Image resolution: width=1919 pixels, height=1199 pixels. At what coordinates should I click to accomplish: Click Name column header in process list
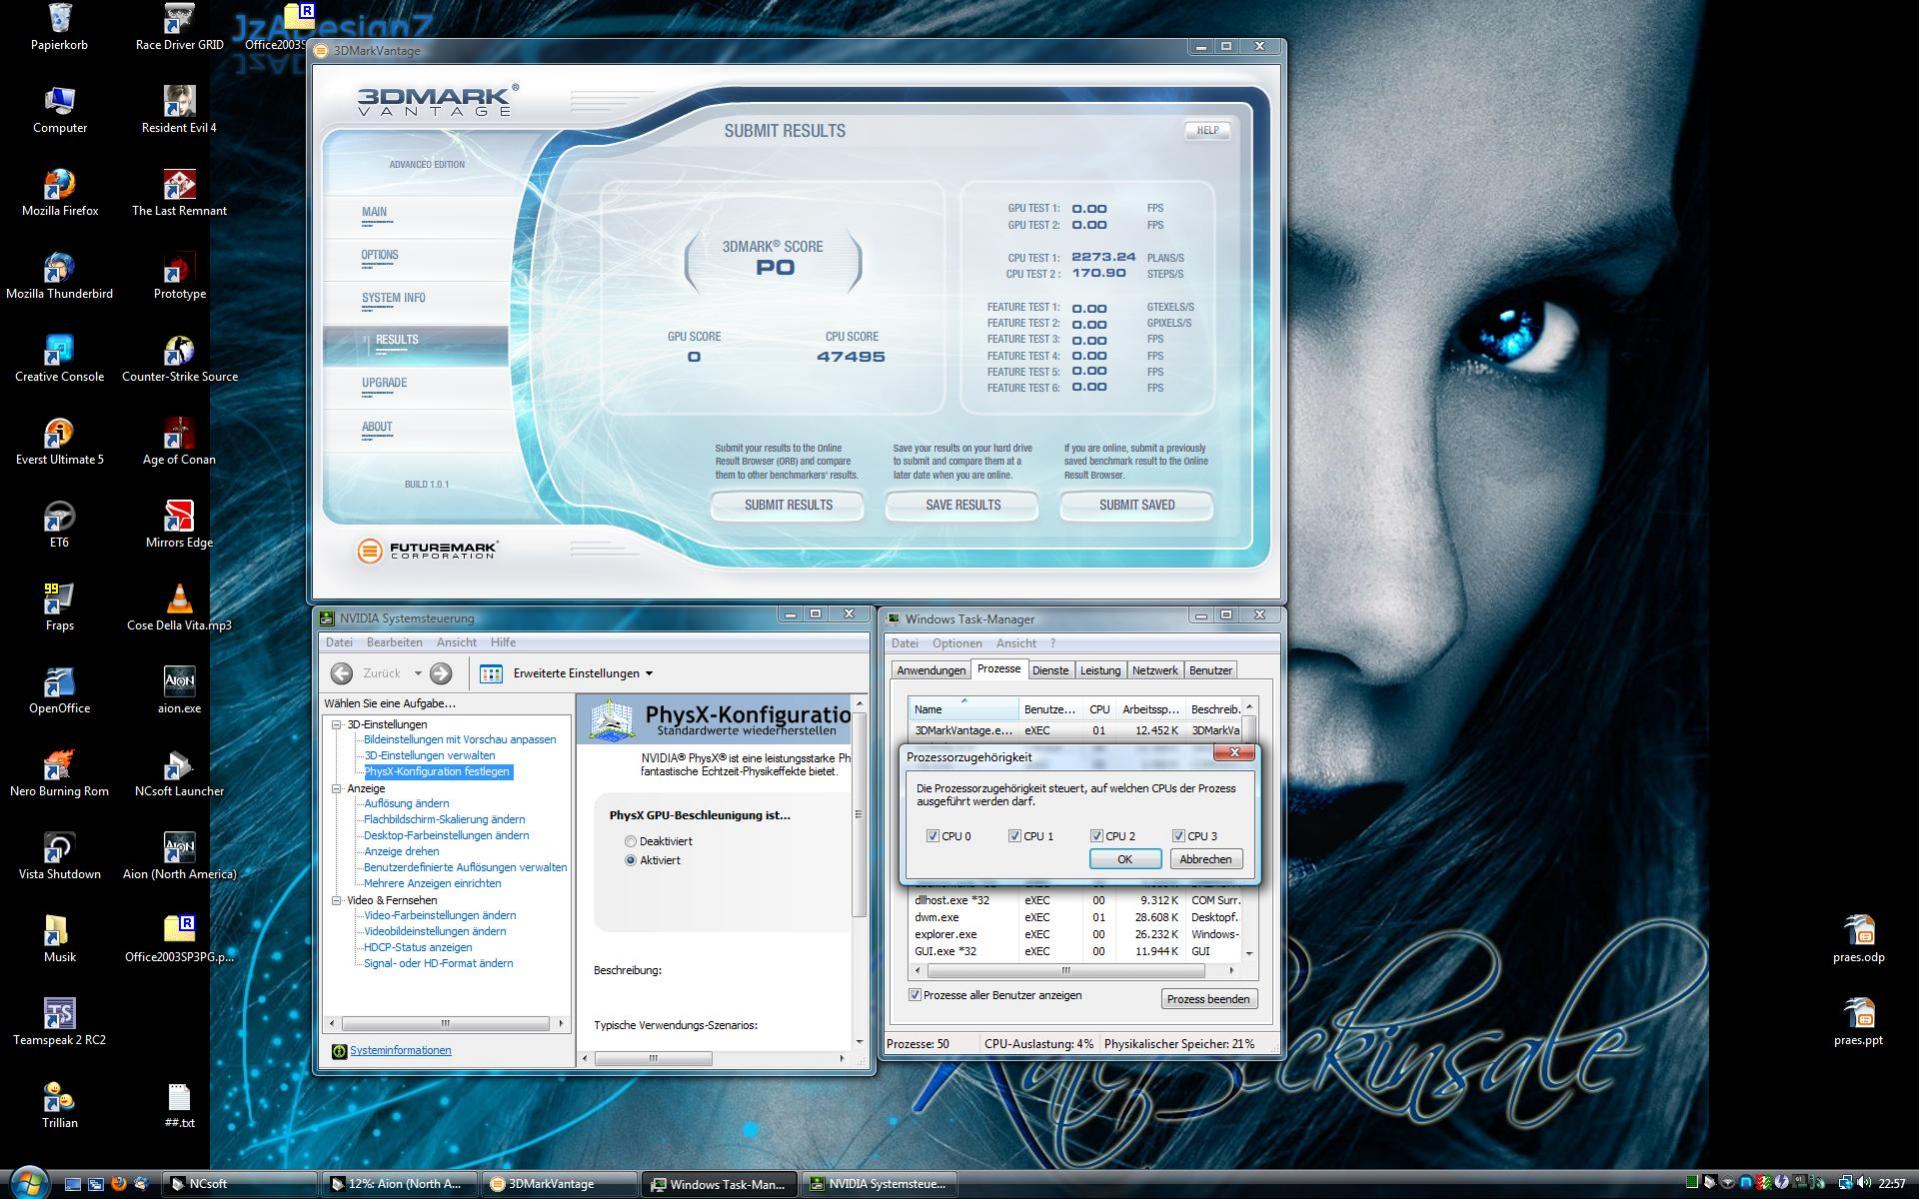(963, 709)
